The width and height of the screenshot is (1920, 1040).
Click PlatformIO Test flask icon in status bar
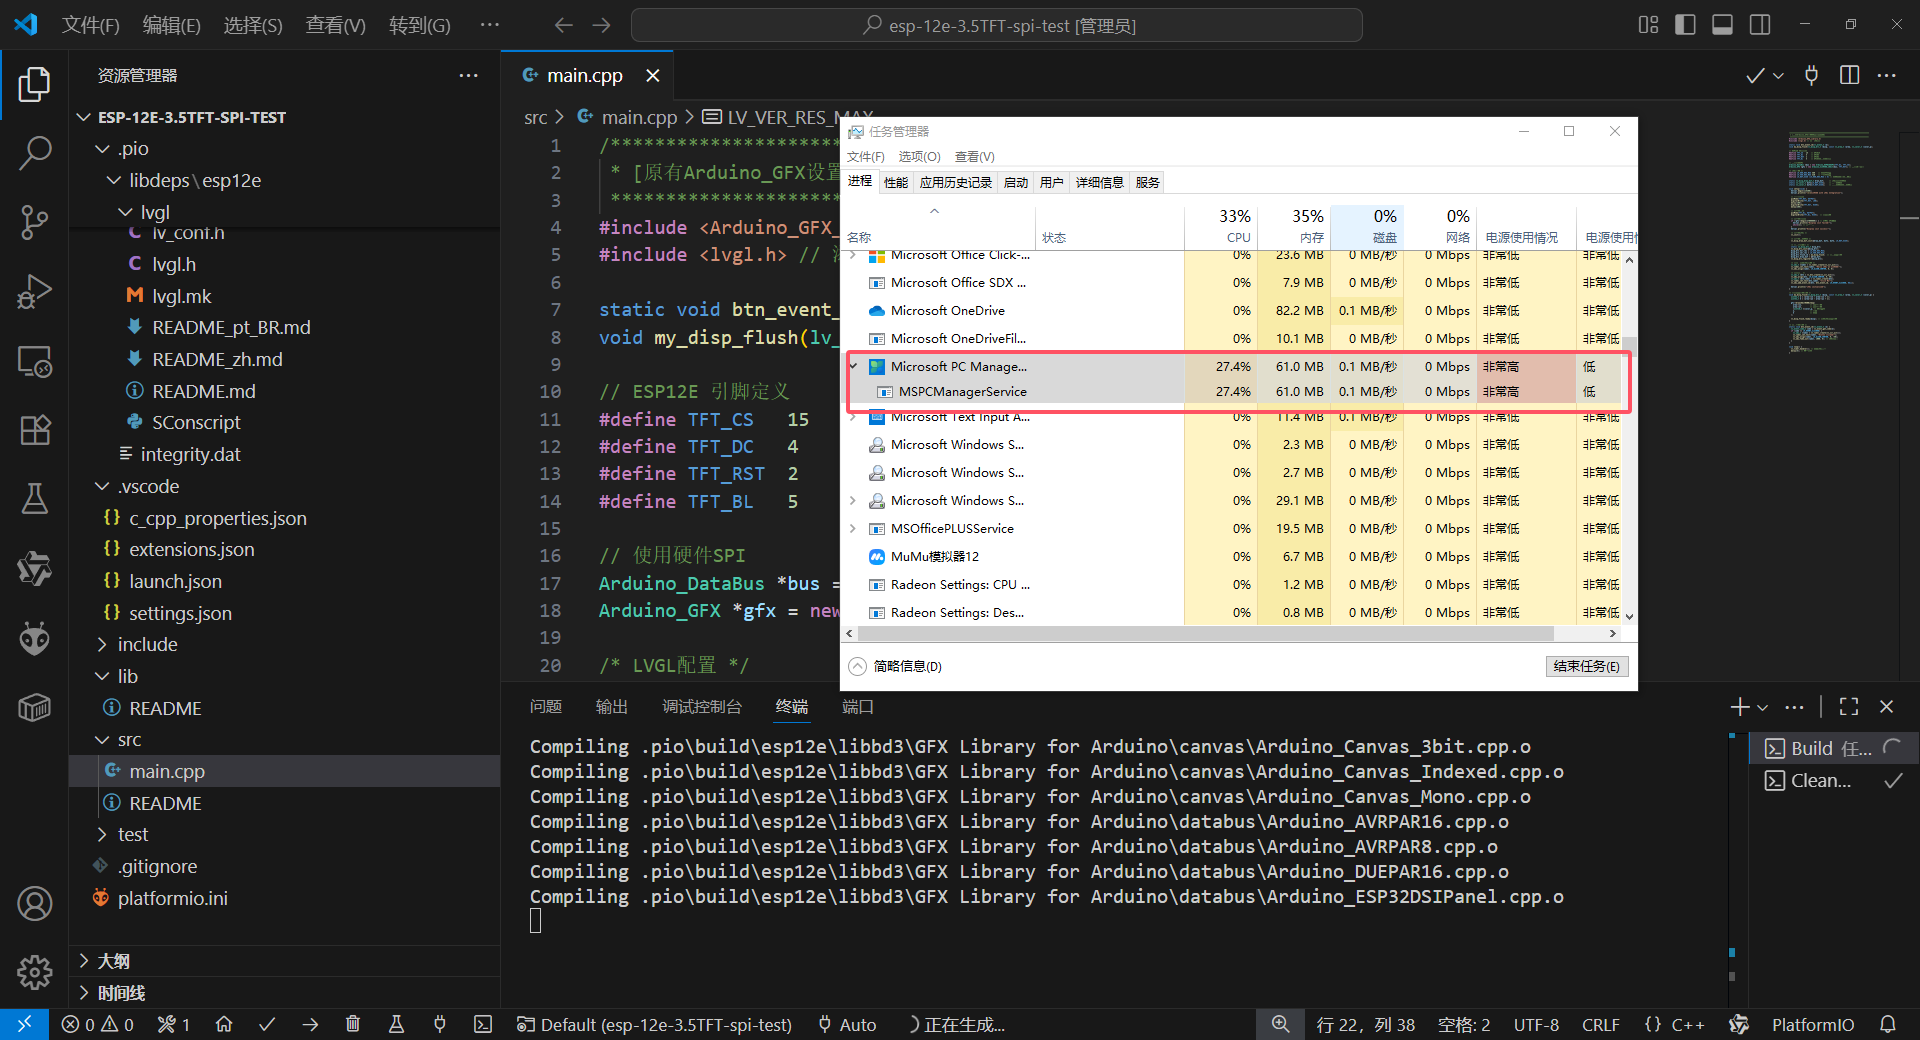(x=396, y=1024)
